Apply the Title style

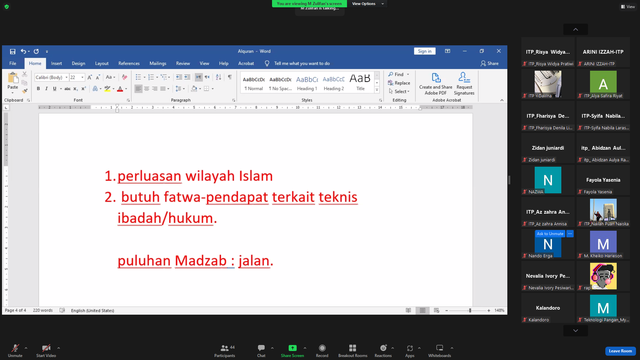(x=360, y=83)
